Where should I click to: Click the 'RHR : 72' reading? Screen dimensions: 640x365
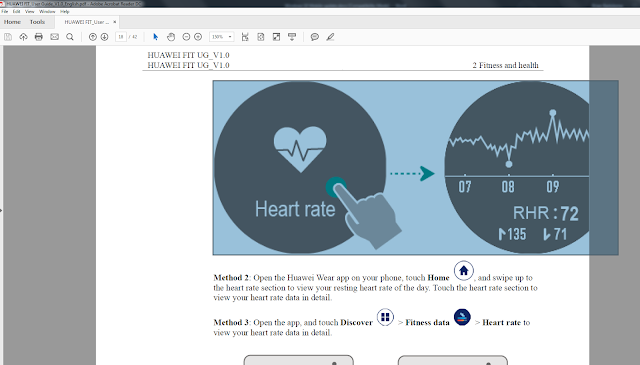pyautogui.click(x=546, y=213)
